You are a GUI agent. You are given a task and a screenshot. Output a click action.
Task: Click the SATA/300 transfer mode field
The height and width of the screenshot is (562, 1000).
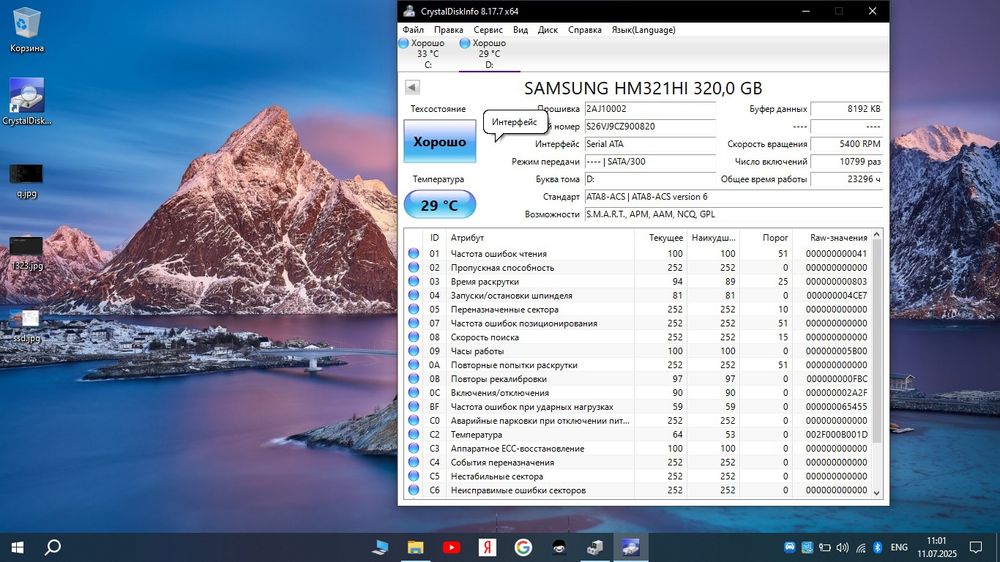tap(650, 161)
